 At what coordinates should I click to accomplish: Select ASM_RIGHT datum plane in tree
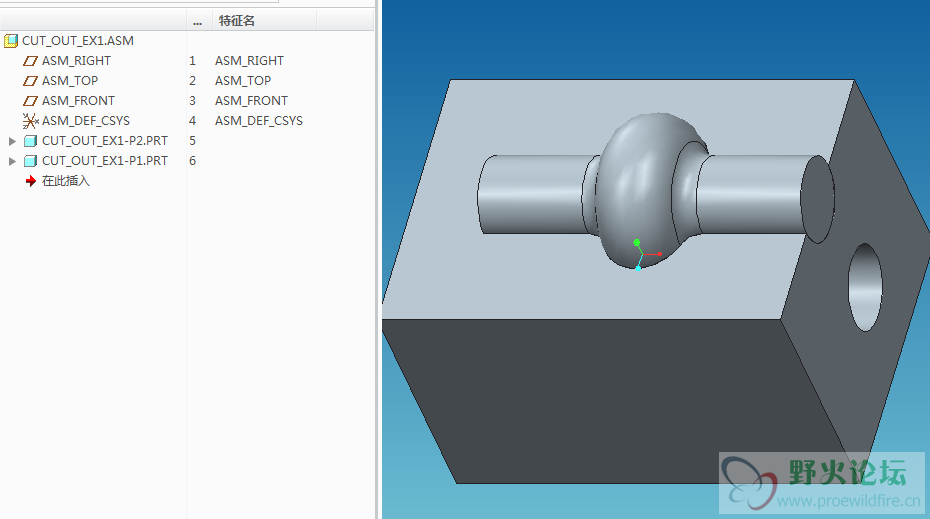[76, 61]
